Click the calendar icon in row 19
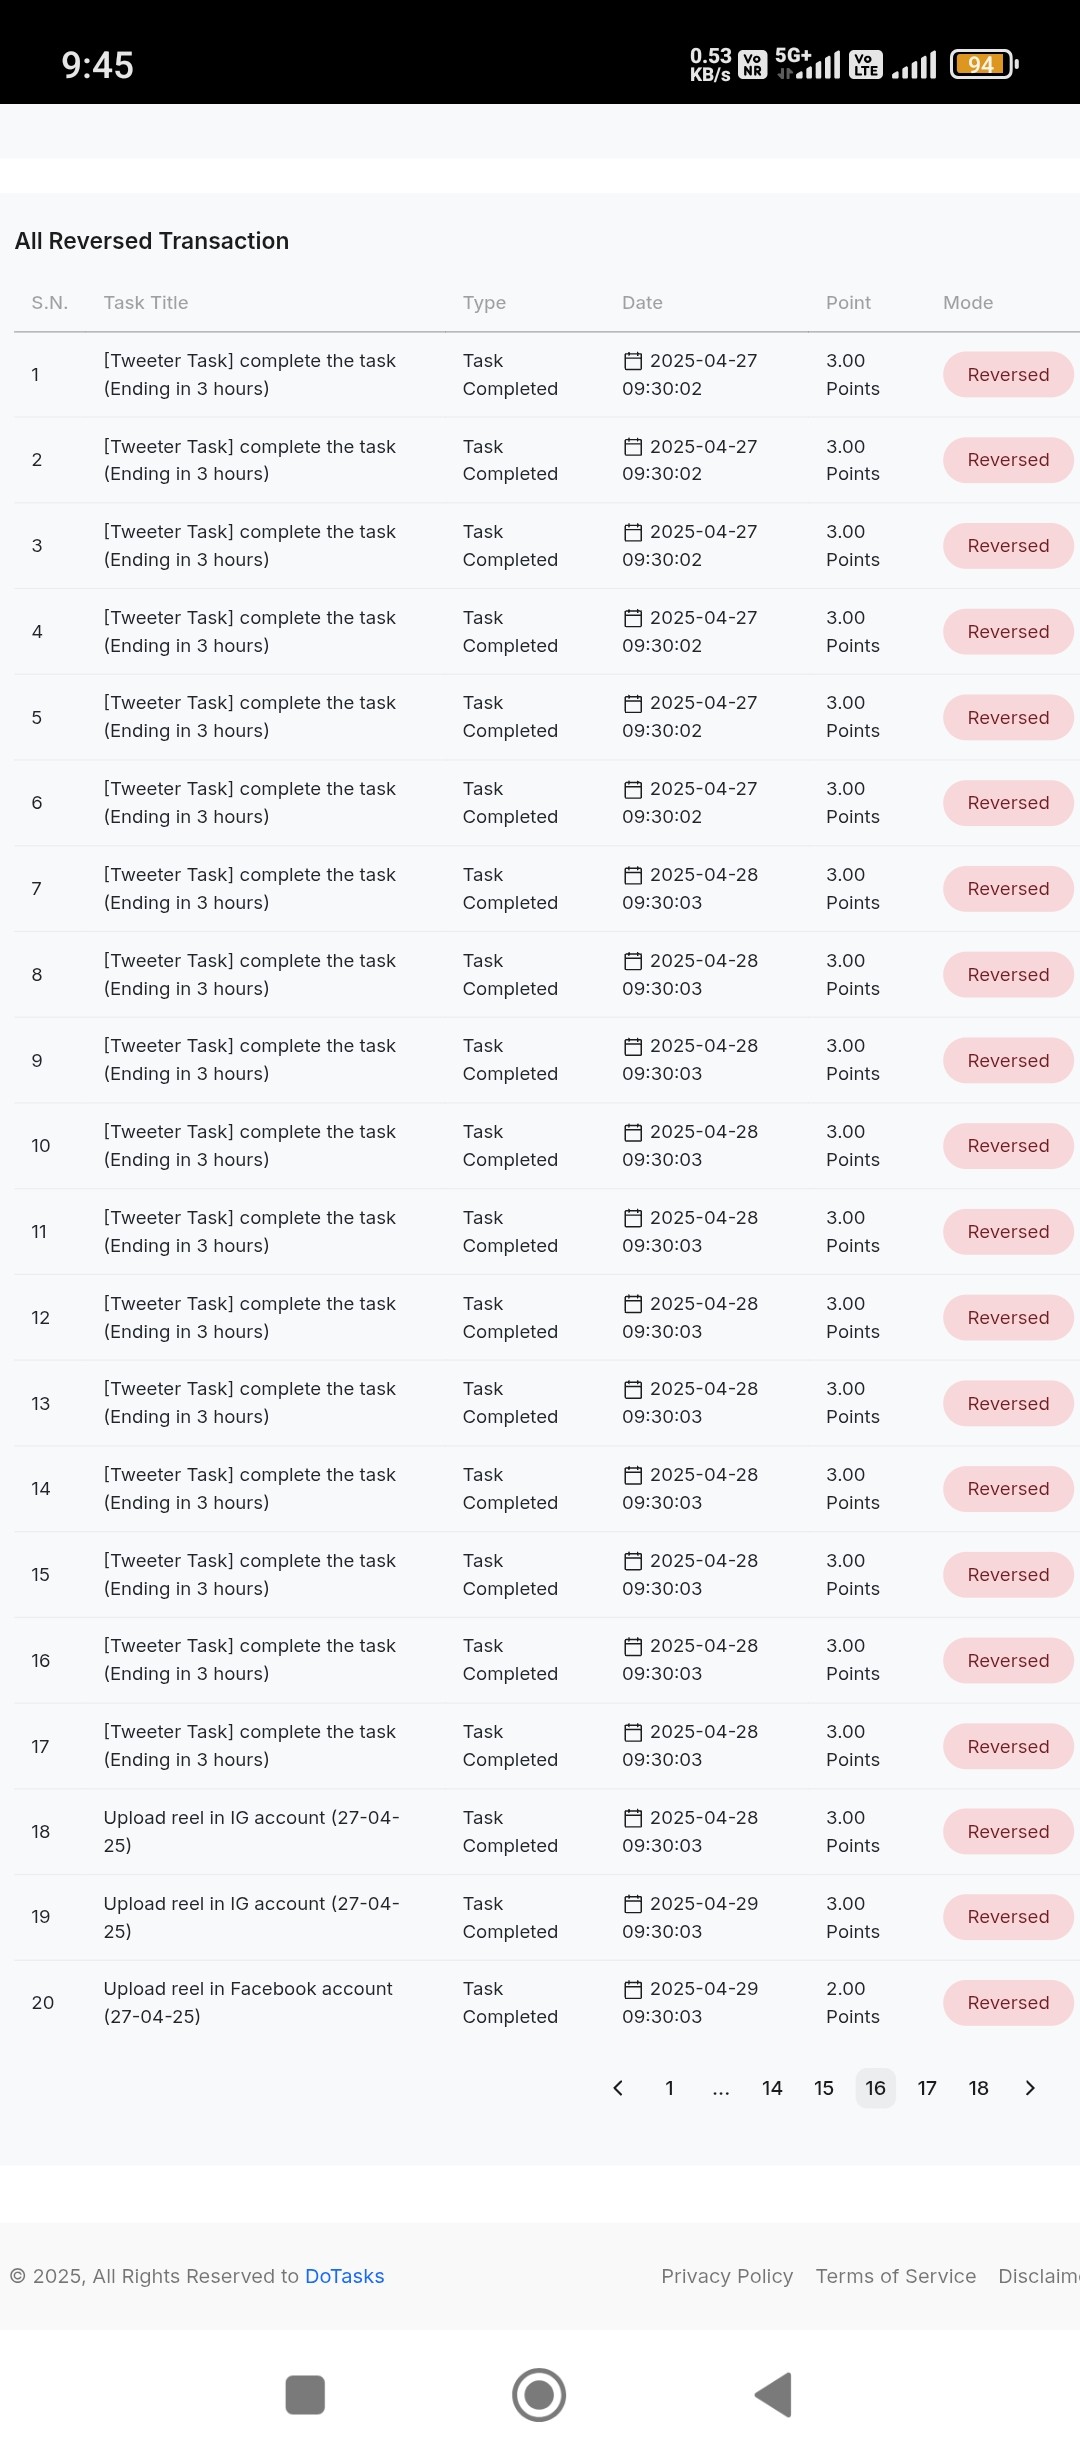The height and width of the screenshot is (2460, 1080). click(633, 1904)
